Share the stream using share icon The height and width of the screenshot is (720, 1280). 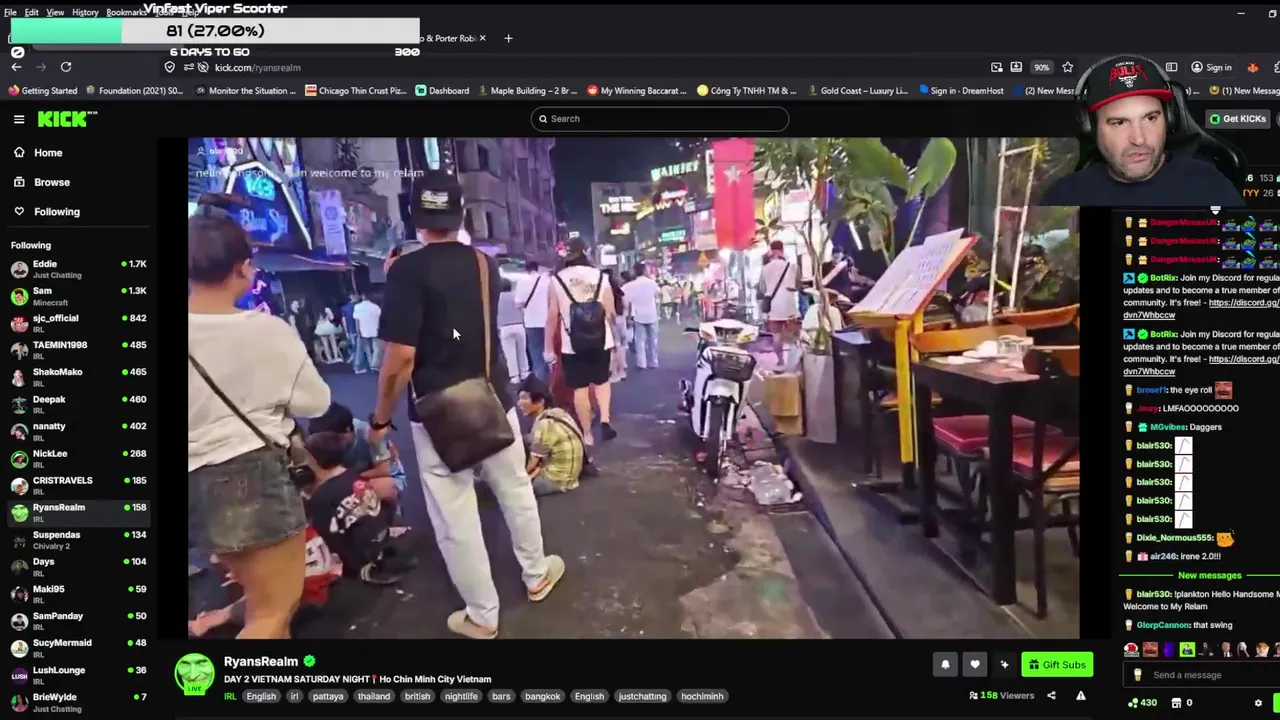tap(1051, 696)
